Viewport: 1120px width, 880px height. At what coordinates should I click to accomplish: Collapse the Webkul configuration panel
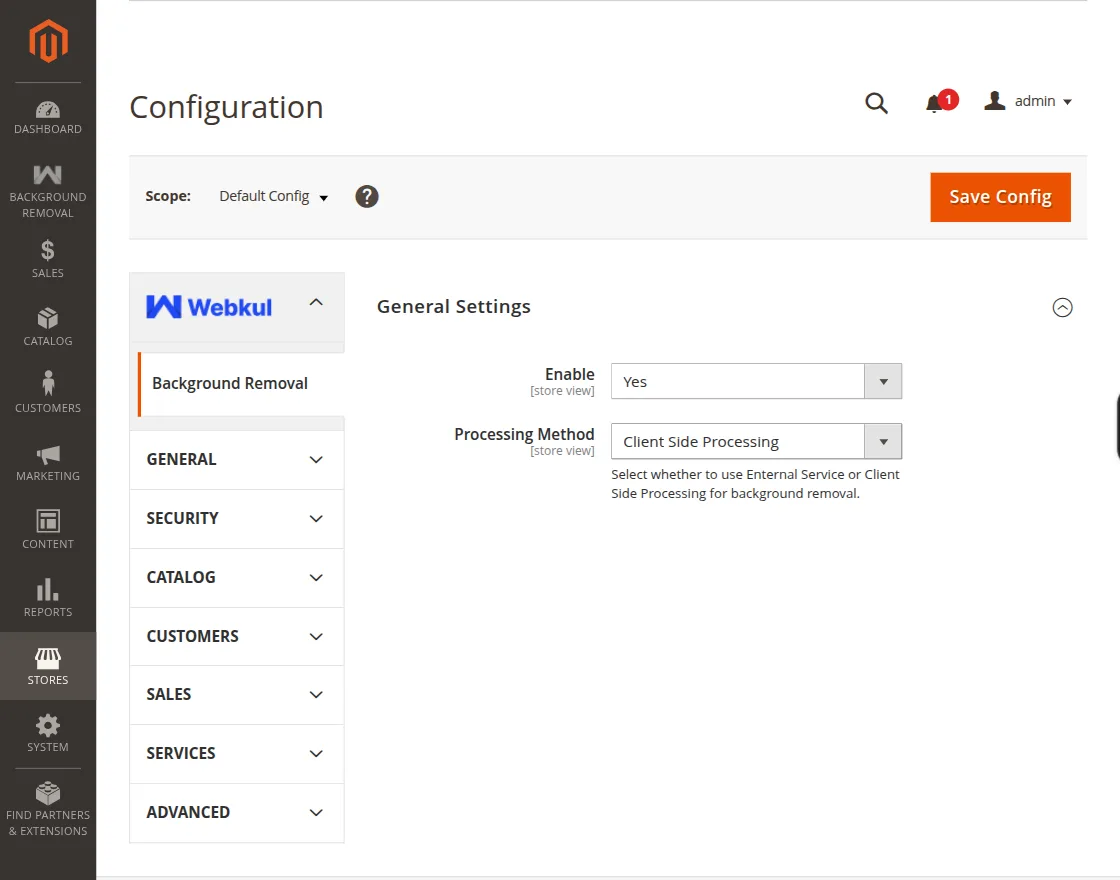pyautogui.click(x=316, y=301)
